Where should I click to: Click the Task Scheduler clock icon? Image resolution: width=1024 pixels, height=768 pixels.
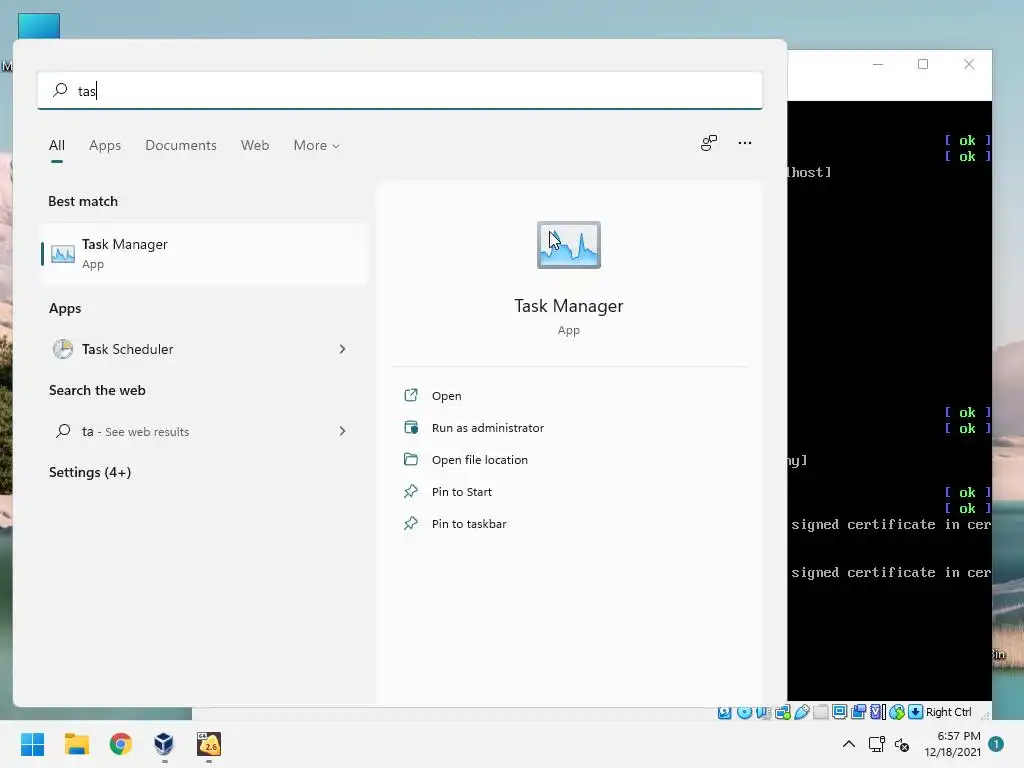coord(63,349)
